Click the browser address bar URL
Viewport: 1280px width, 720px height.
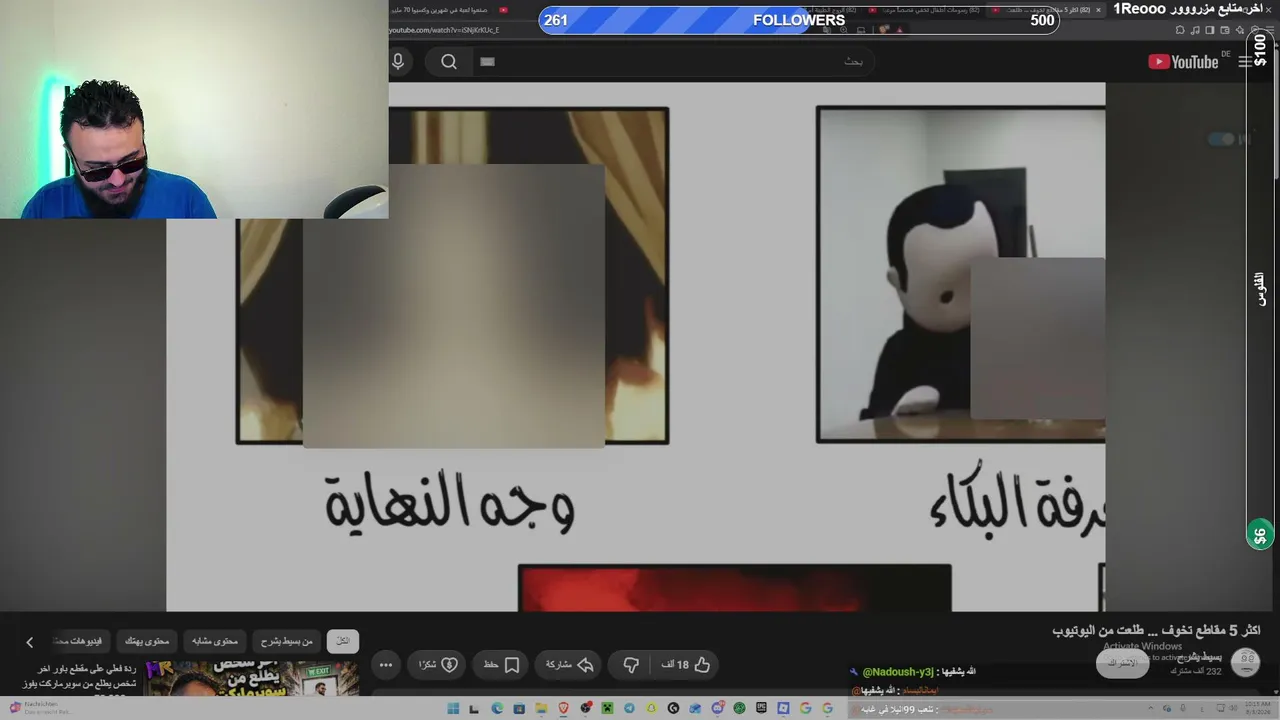pos(445,30)
